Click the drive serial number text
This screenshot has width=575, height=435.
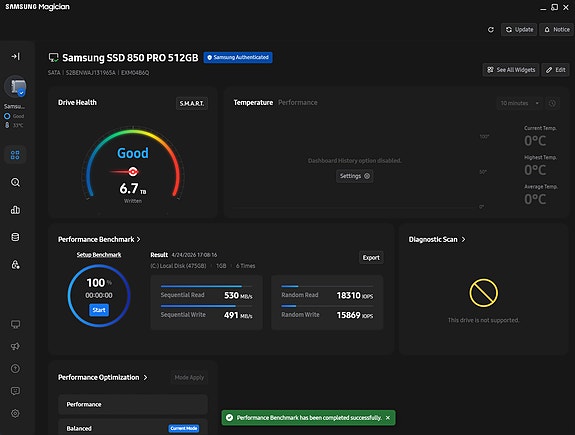(91, 73)
